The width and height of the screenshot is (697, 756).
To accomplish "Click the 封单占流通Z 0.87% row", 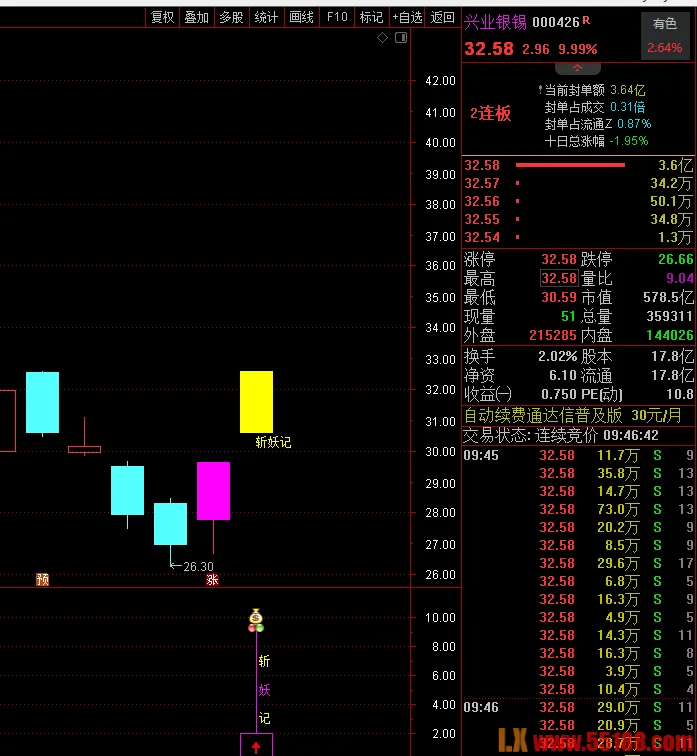I will (598, 124).
